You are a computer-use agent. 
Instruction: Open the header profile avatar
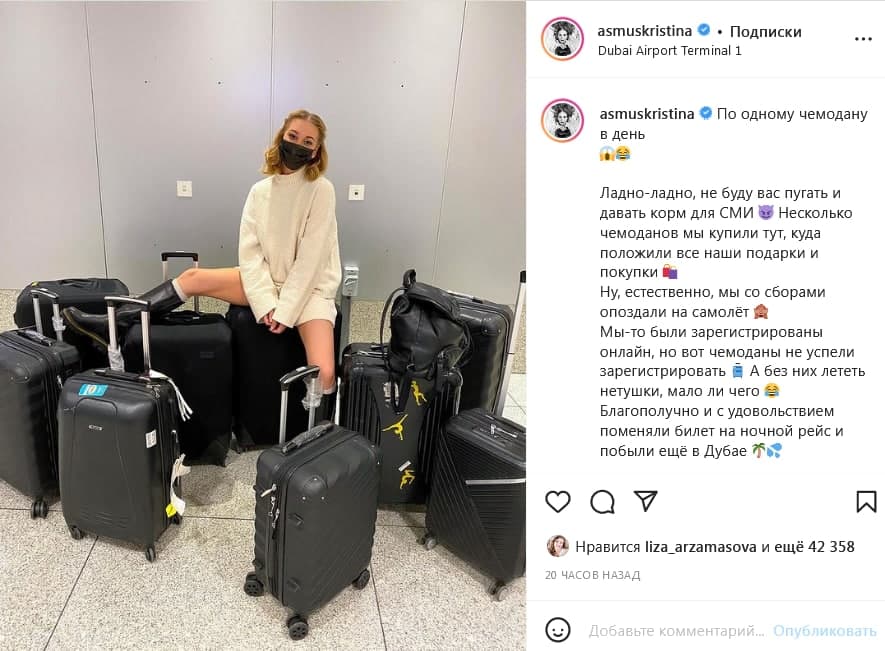tap(562, 39)
